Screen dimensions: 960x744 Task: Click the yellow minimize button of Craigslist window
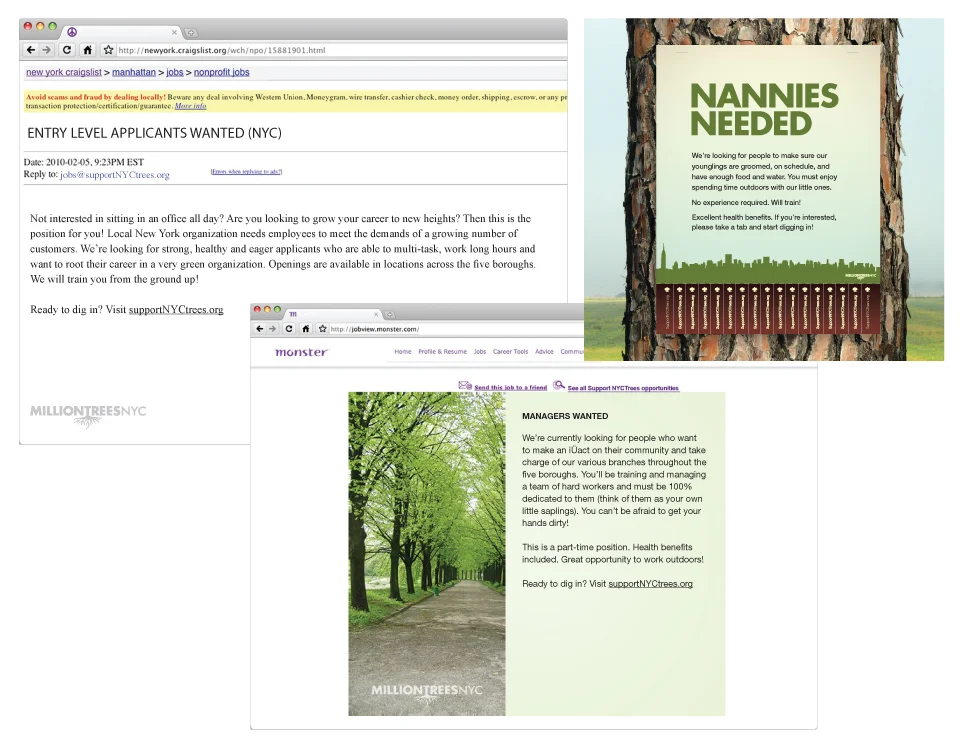pyautogui.click(x=40, y=26)
